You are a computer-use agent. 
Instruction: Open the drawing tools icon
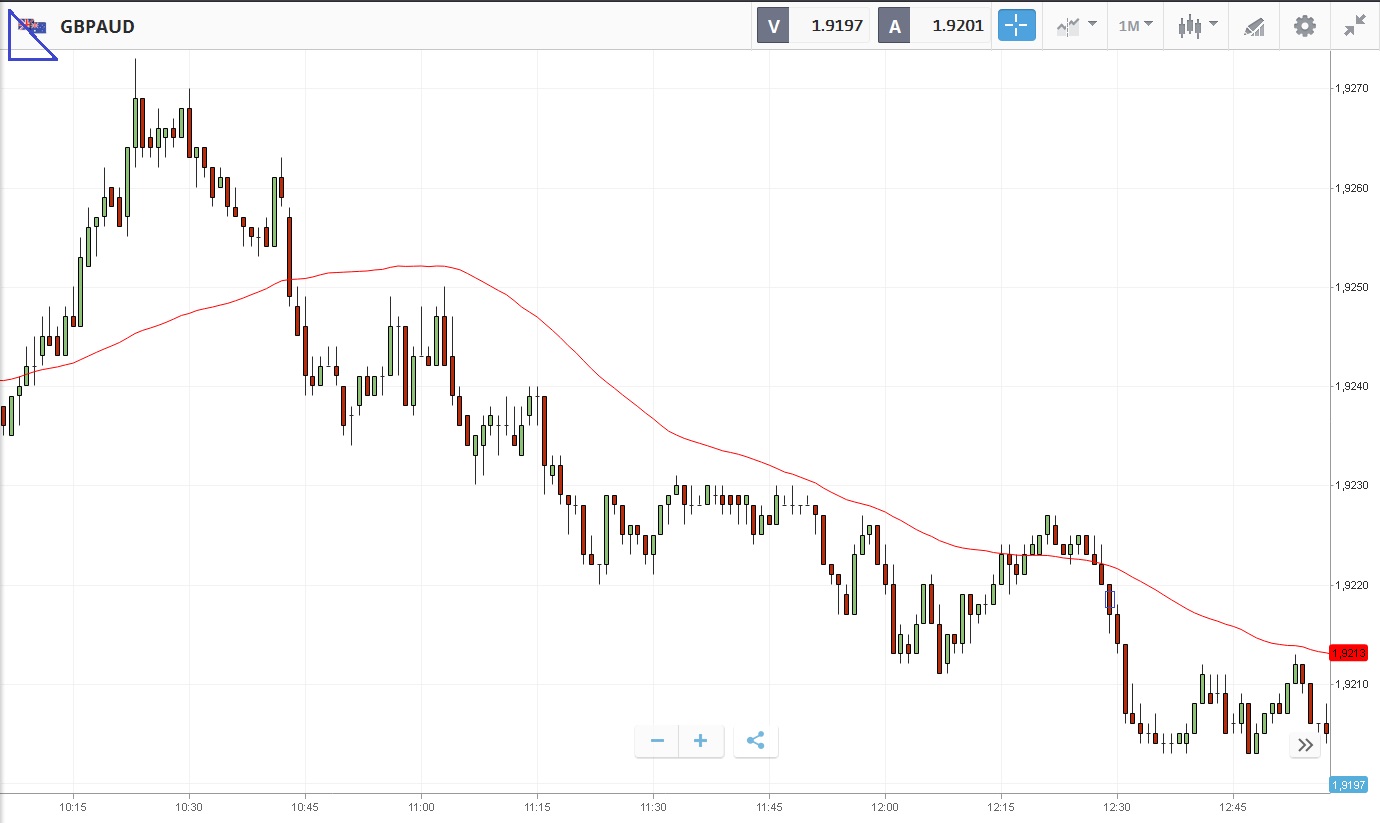click(x=1254, y=26)
